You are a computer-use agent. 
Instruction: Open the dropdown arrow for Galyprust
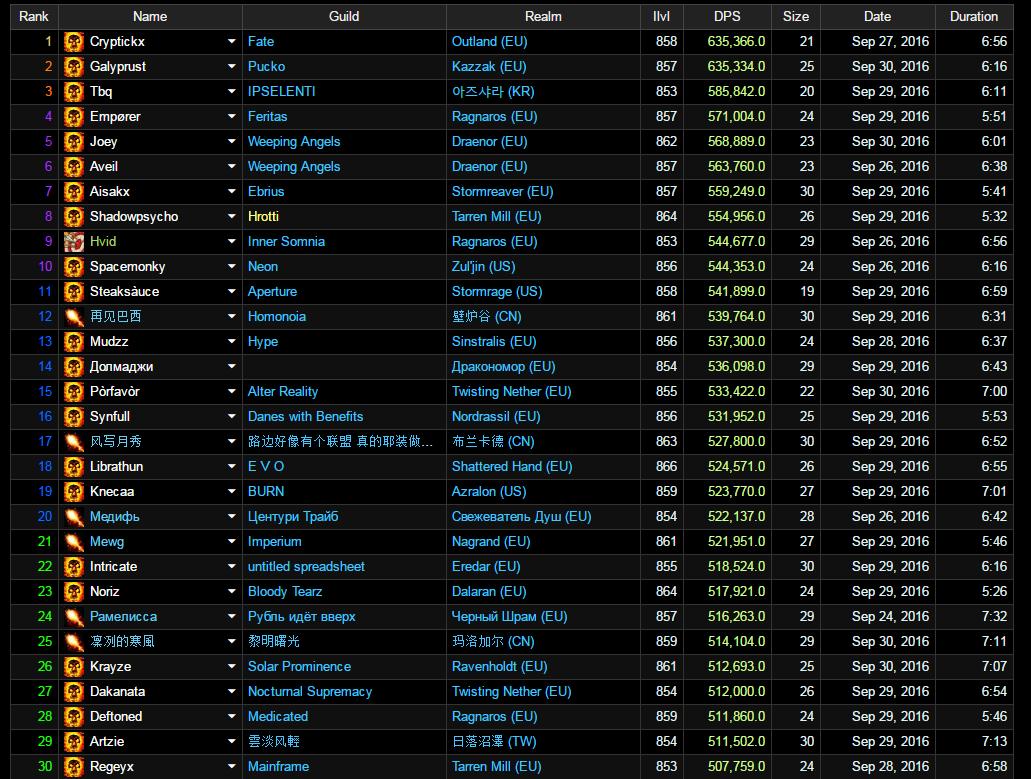click(x=231, y=66)
